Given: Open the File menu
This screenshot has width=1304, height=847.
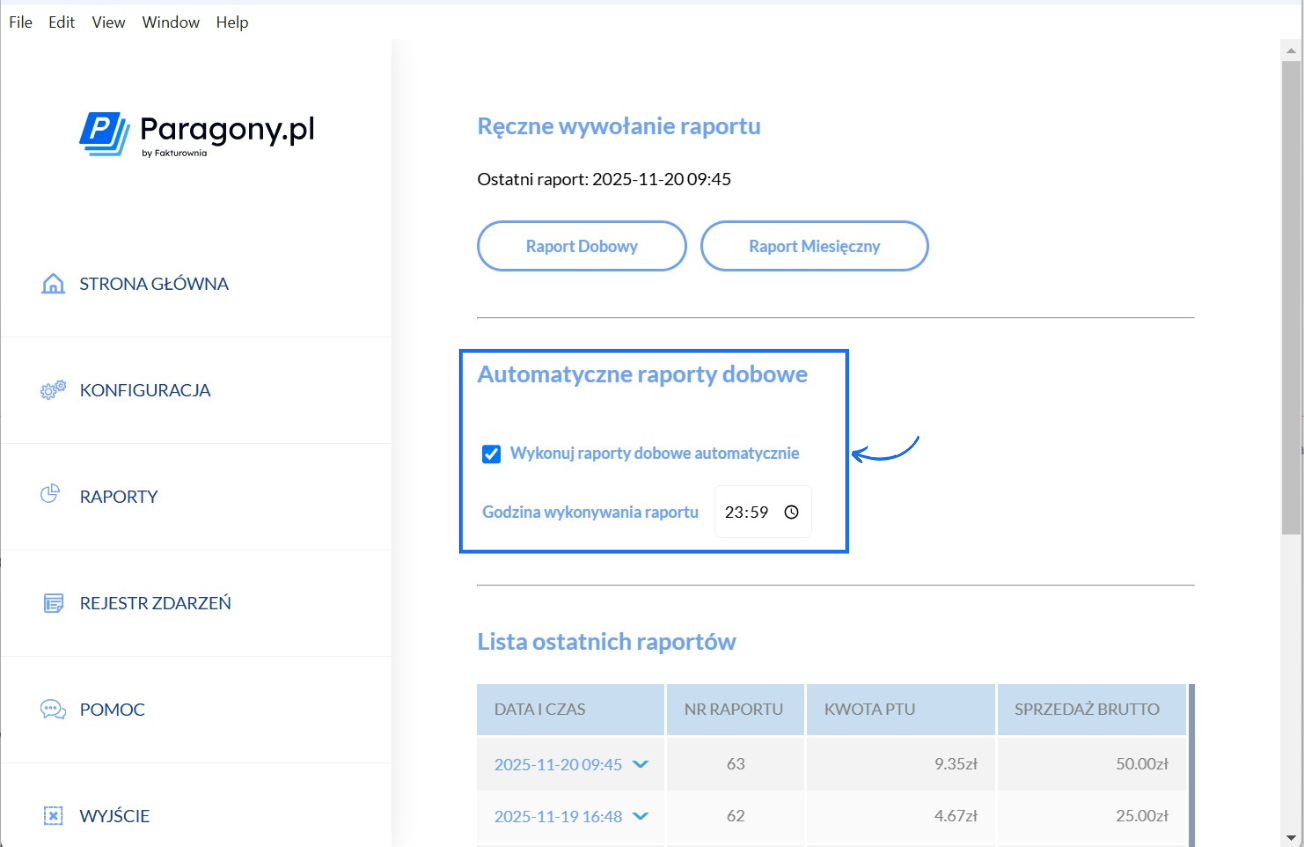Looking at the screenshot, I should [x=19, y=22].
